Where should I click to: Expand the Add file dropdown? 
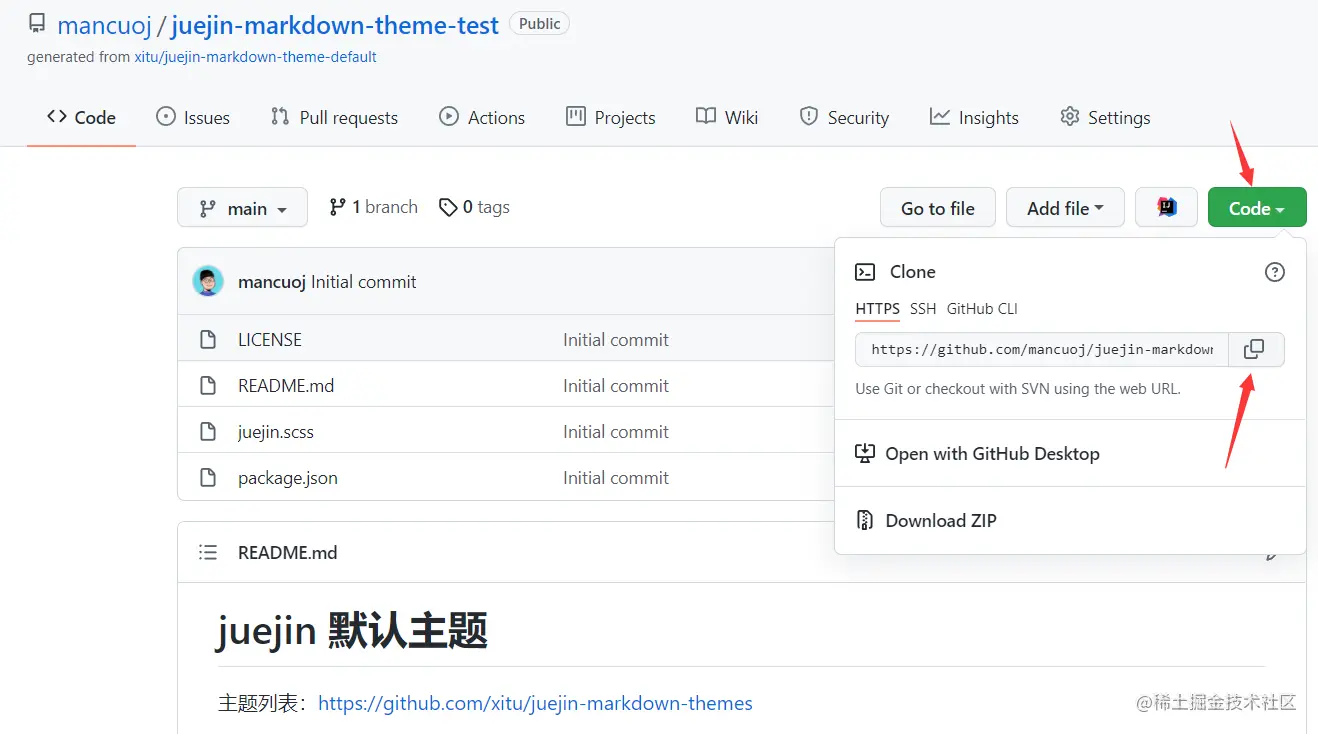[1065, 208]
